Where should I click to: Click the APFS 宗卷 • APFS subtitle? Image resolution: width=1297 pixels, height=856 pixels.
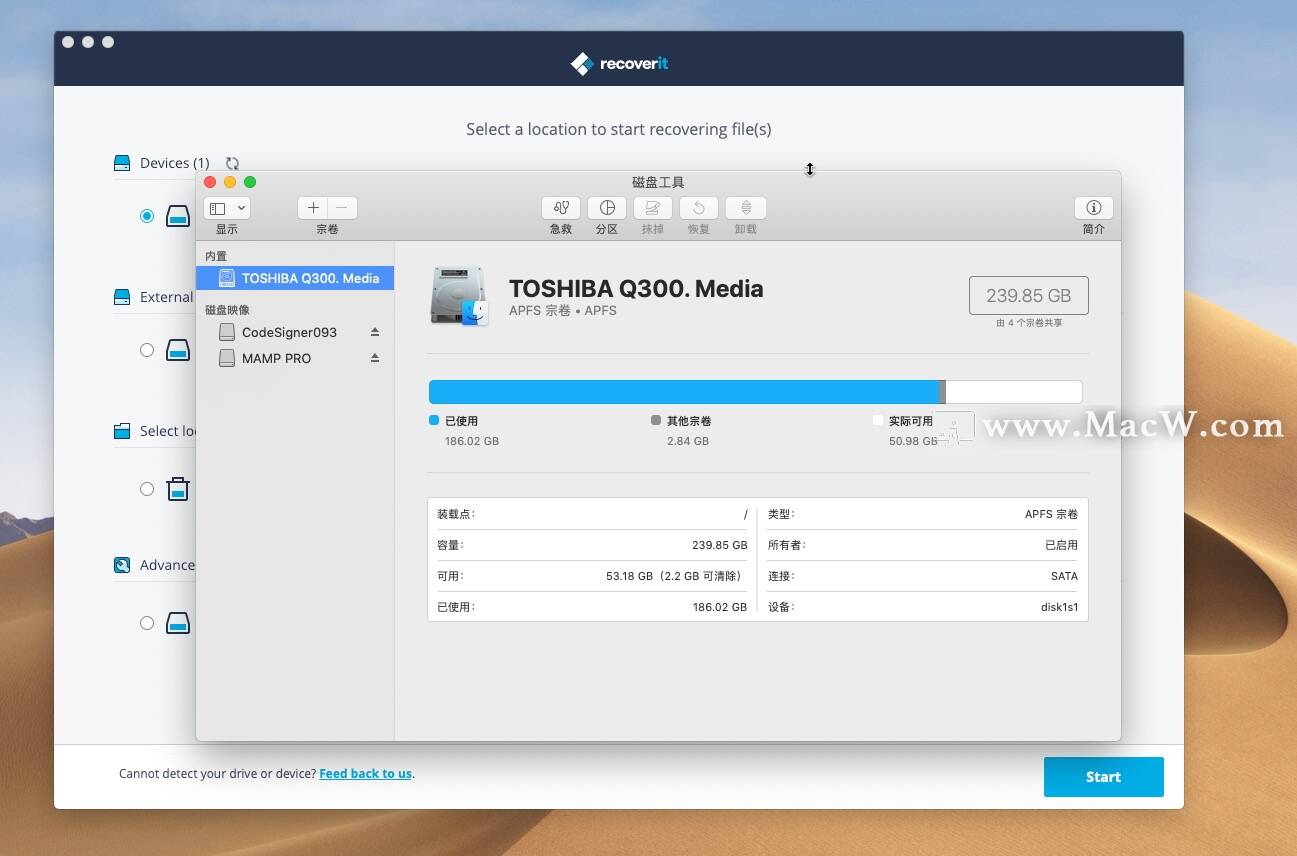coord(563,311)
